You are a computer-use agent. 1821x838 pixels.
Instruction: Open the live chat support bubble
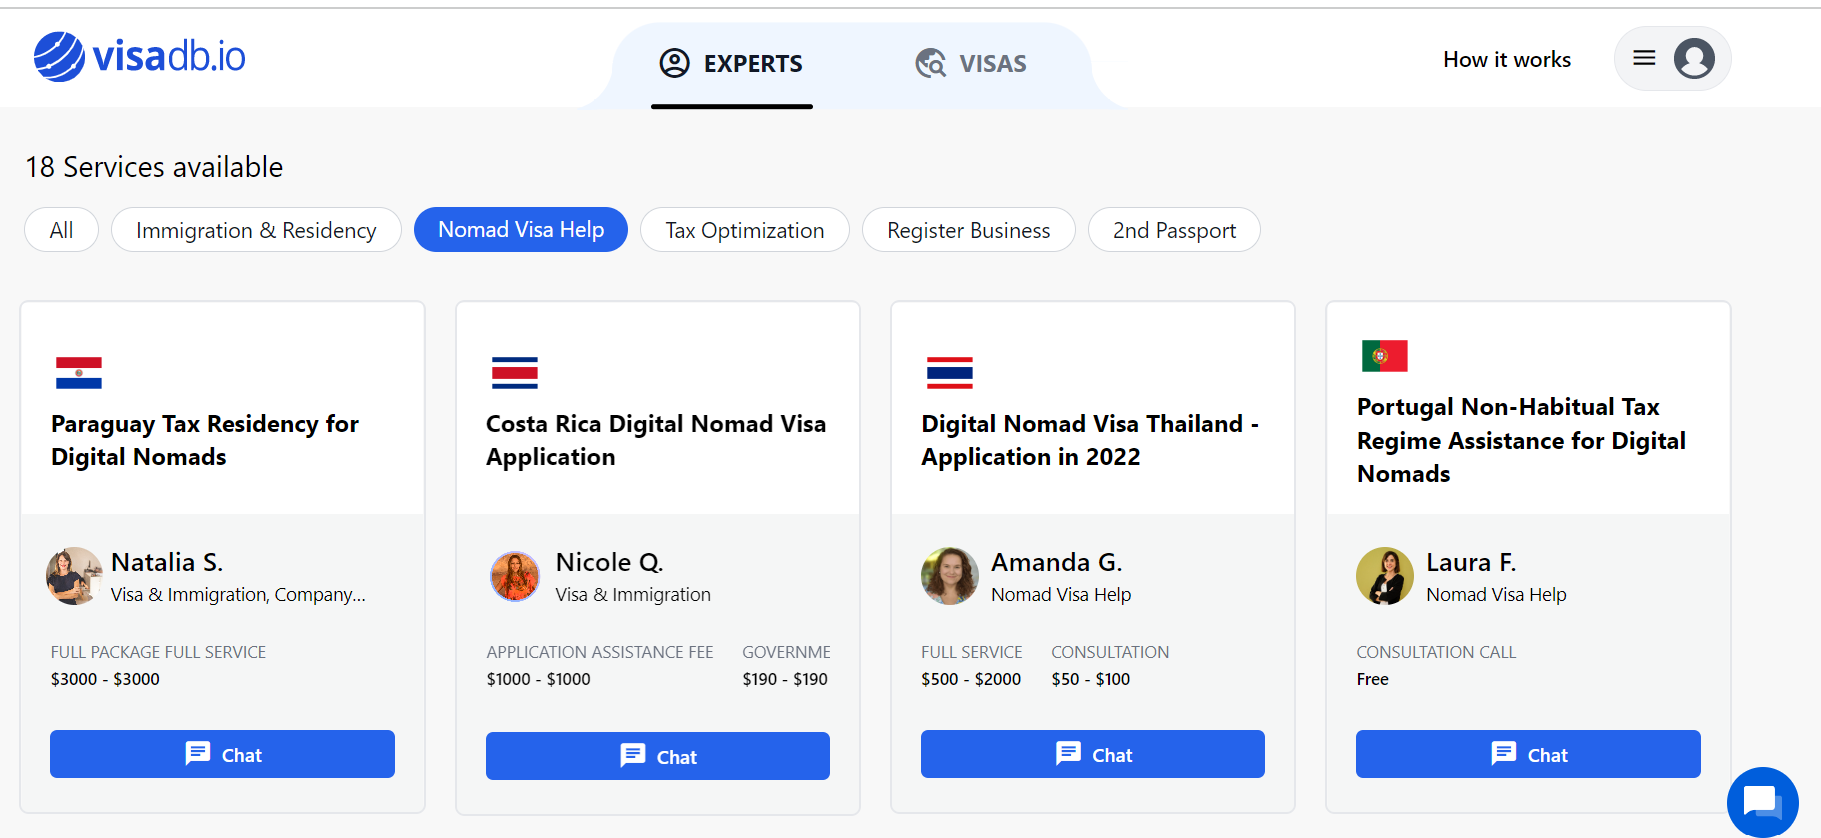1761,802
